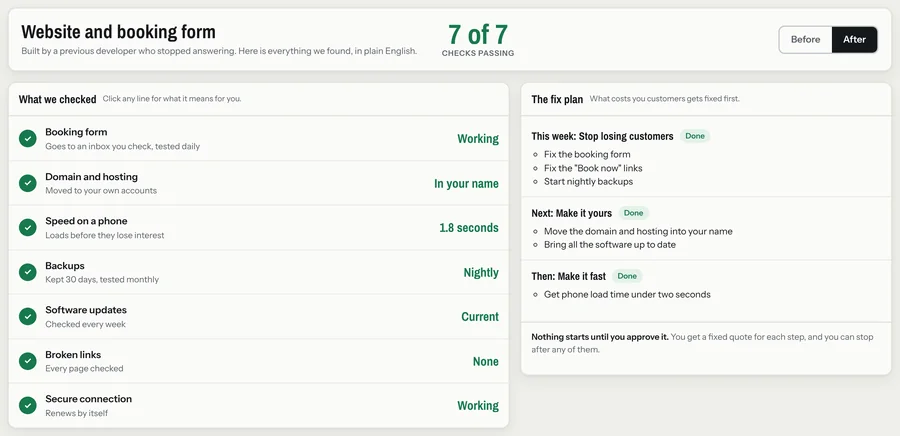Click the Kept 30 days, tested monthly subtitle
Screen dimensions: 900x436
102,279
